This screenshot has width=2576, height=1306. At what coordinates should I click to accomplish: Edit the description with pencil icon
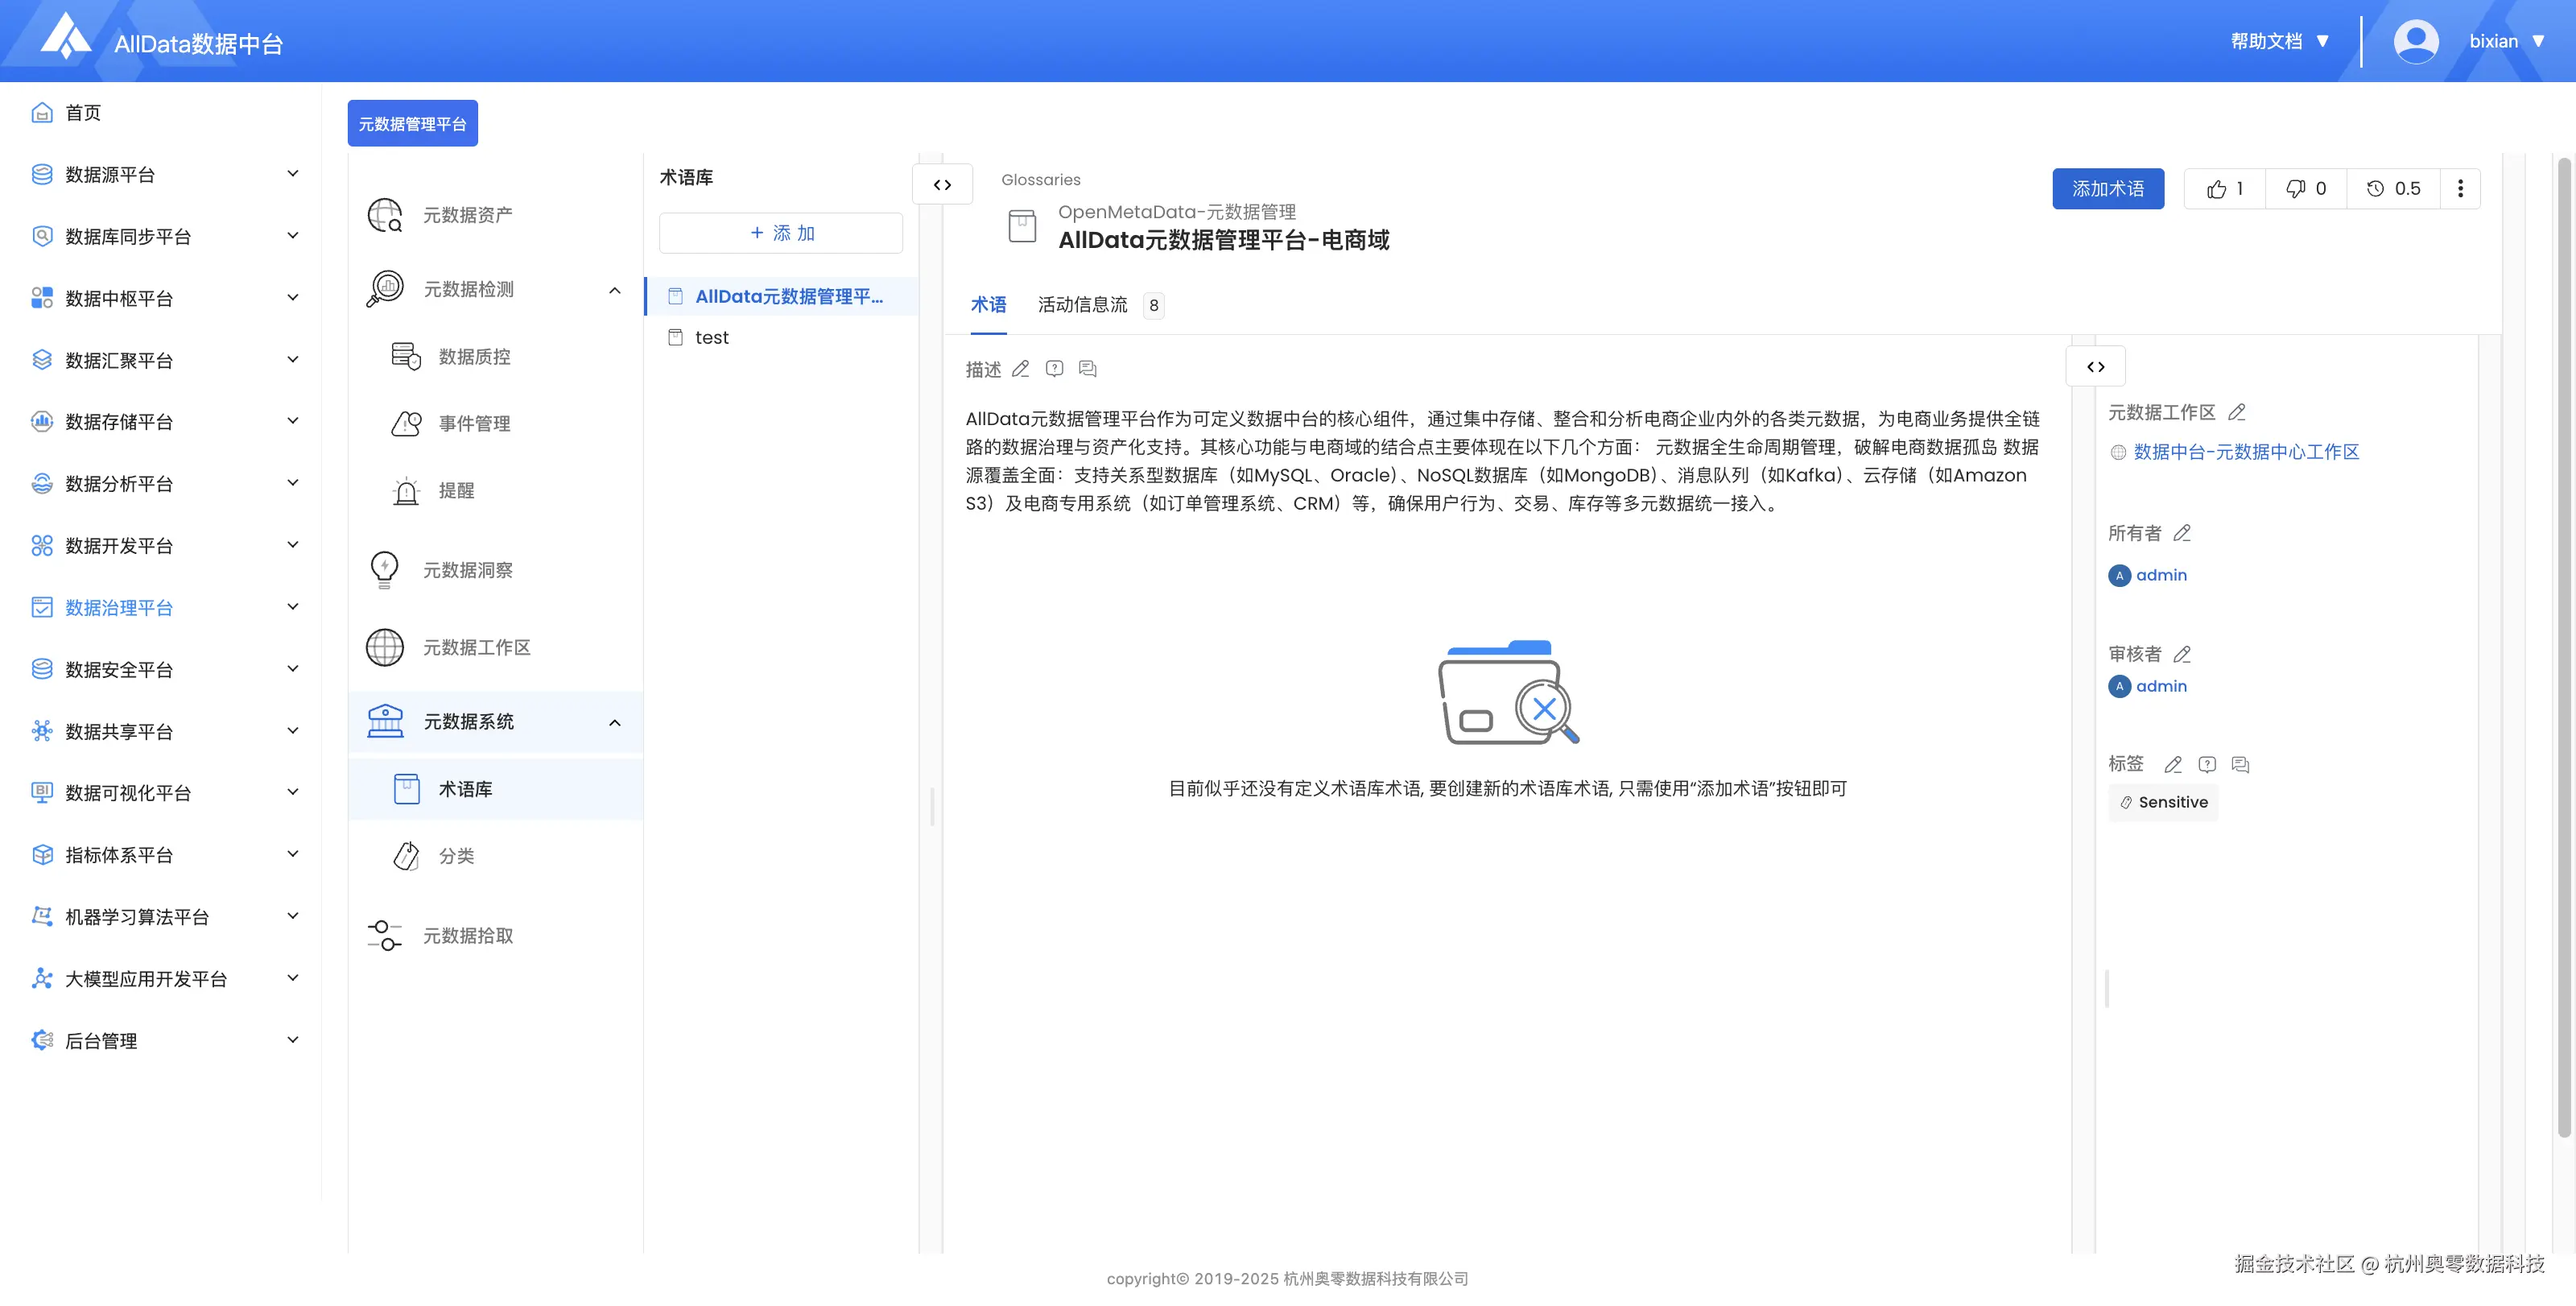click(1020, 369)
